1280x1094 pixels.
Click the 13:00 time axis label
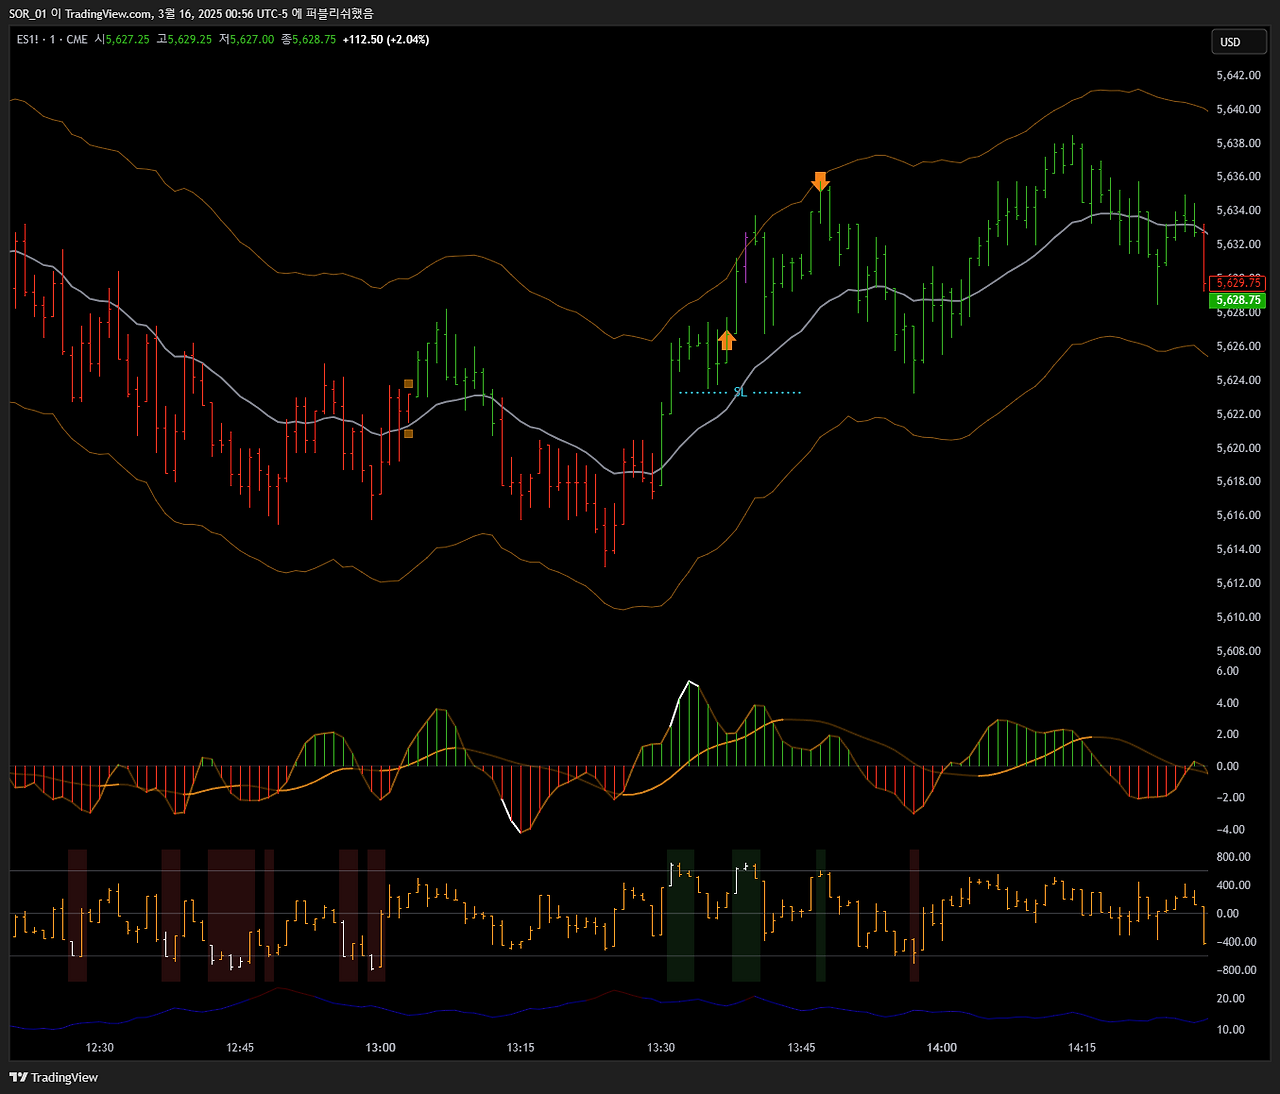[380, 1048]
